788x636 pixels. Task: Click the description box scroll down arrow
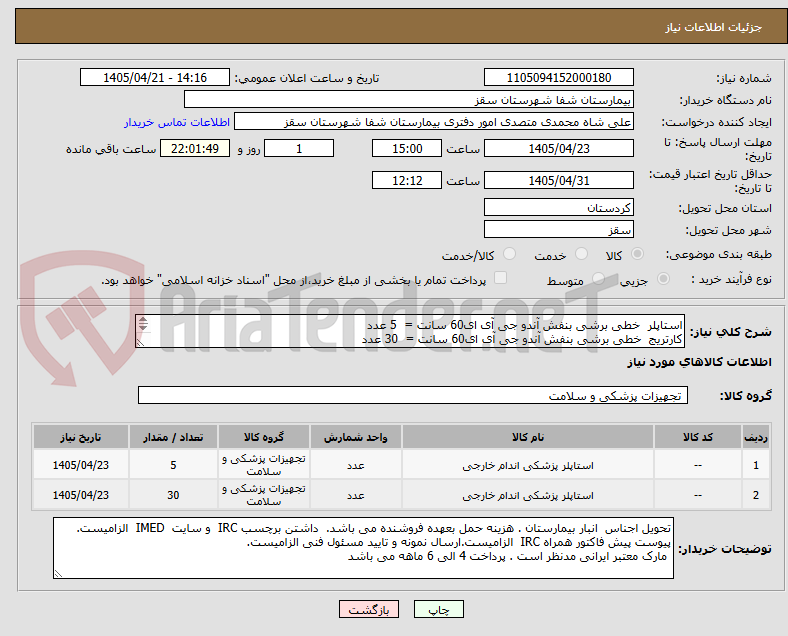143,328
